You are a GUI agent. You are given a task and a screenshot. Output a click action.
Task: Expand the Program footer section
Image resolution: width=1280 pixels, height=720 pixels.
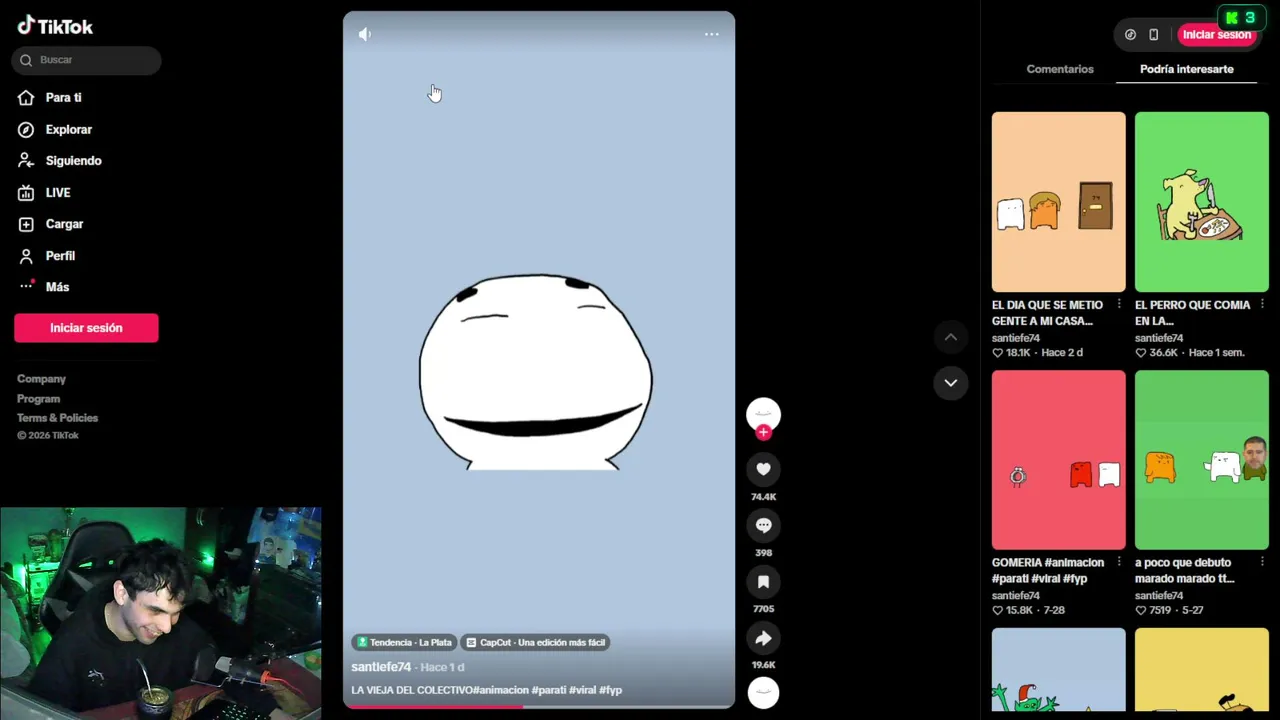38,399
